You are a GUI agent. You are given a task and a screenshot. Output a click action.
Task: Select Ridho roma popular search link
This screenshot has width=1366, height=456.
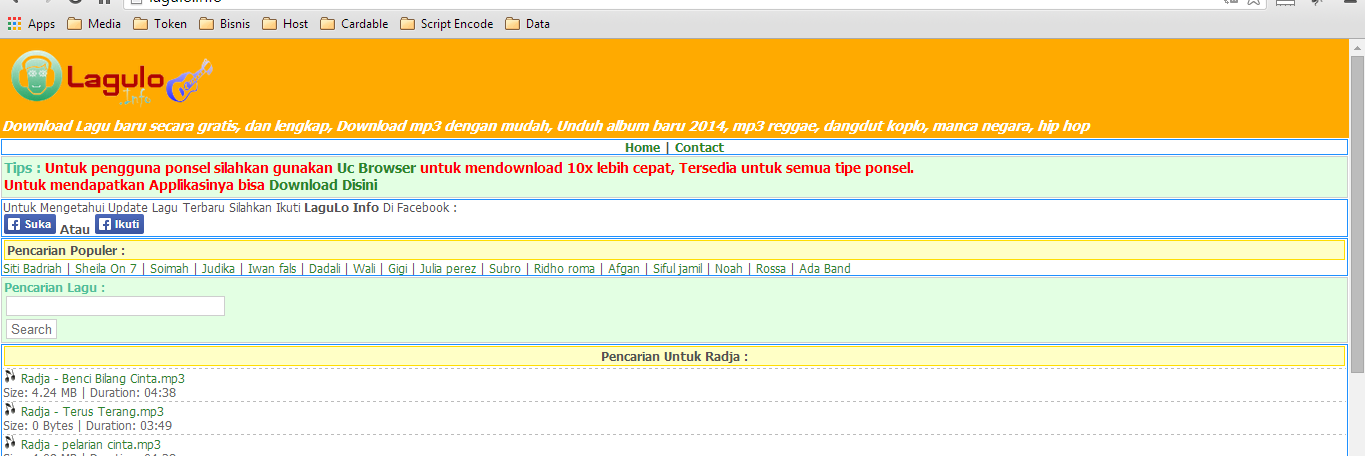tap(564, 269)
